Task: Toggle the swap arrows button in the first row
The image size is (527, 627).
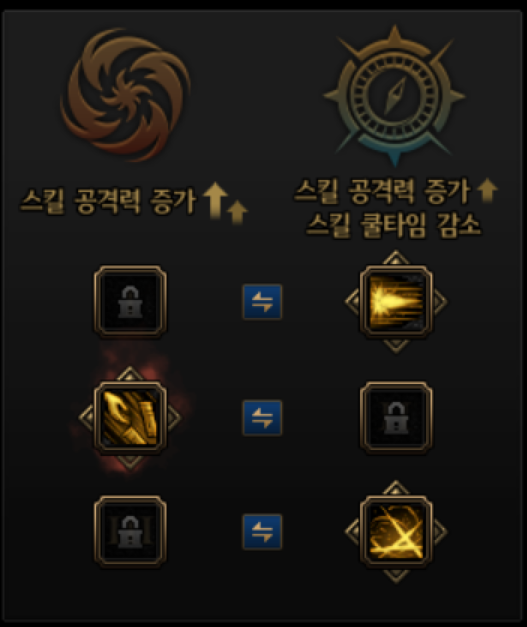Action: tap(262, 302)
